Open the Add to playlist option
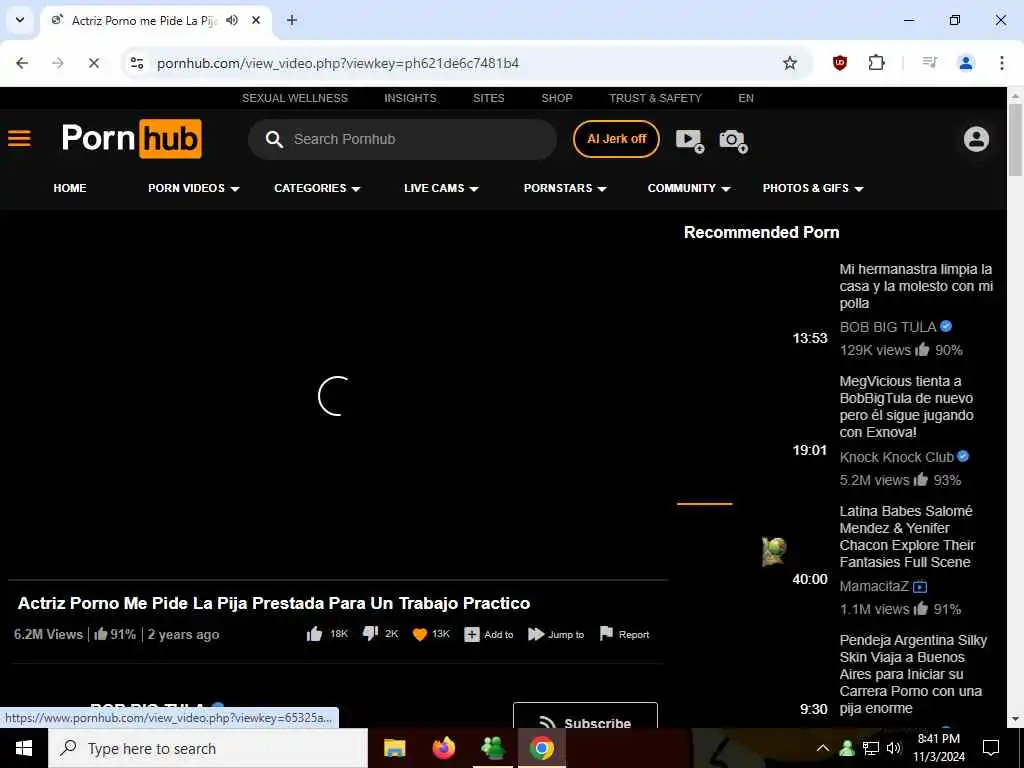 [x=488, y=634]
